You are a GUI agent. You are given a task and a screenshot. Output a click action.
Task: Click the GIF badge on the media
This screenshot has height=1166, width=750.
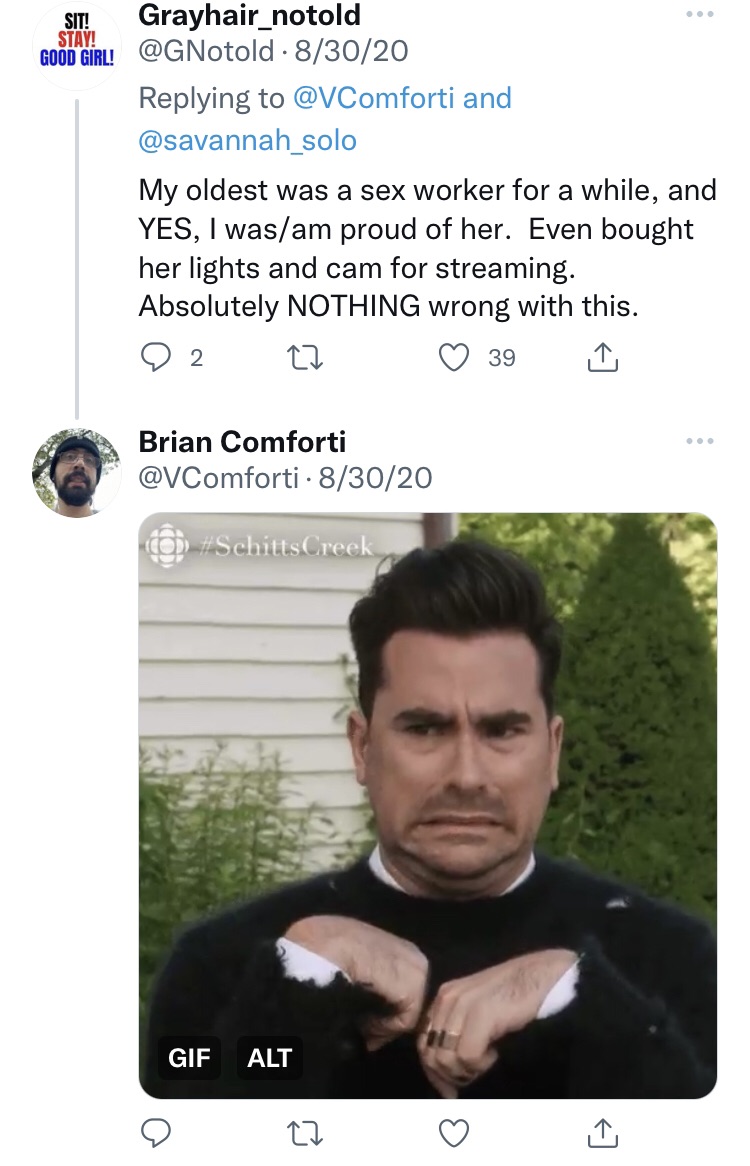click(189, 1058)
